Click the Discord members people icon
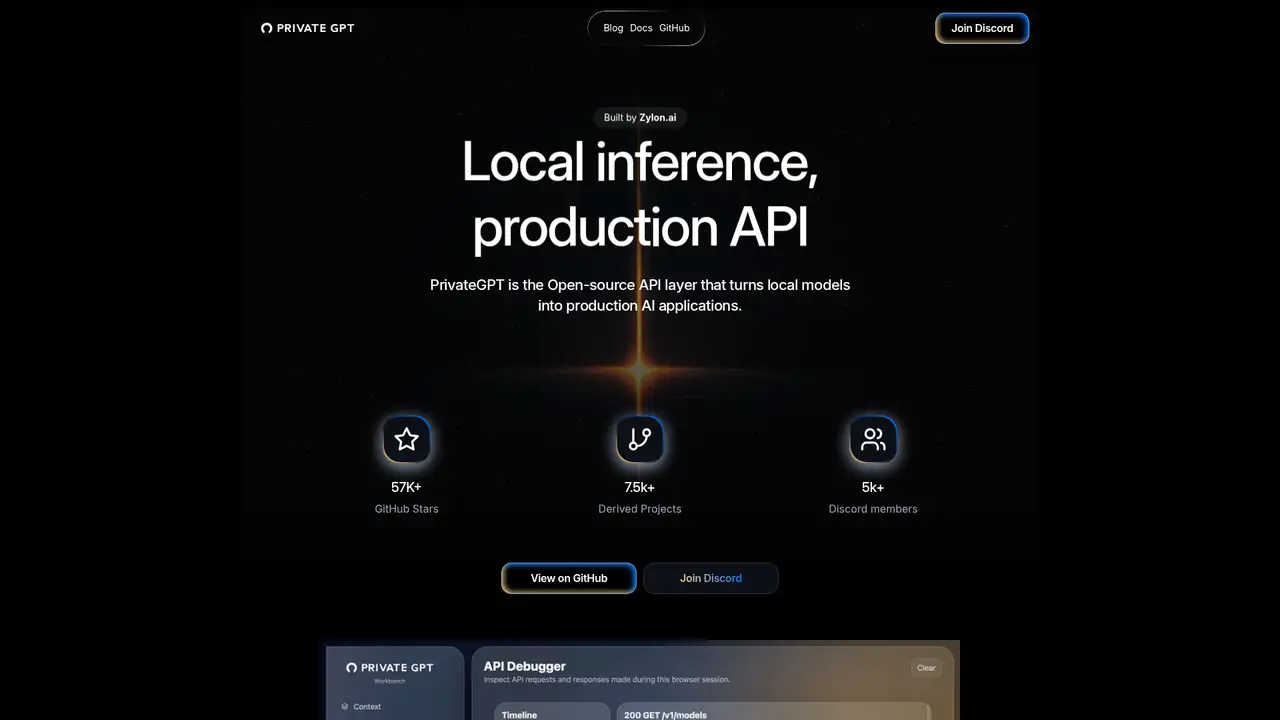Viewport: 1280px width, 720px height. pyautogui.click(x=873, y=439)
